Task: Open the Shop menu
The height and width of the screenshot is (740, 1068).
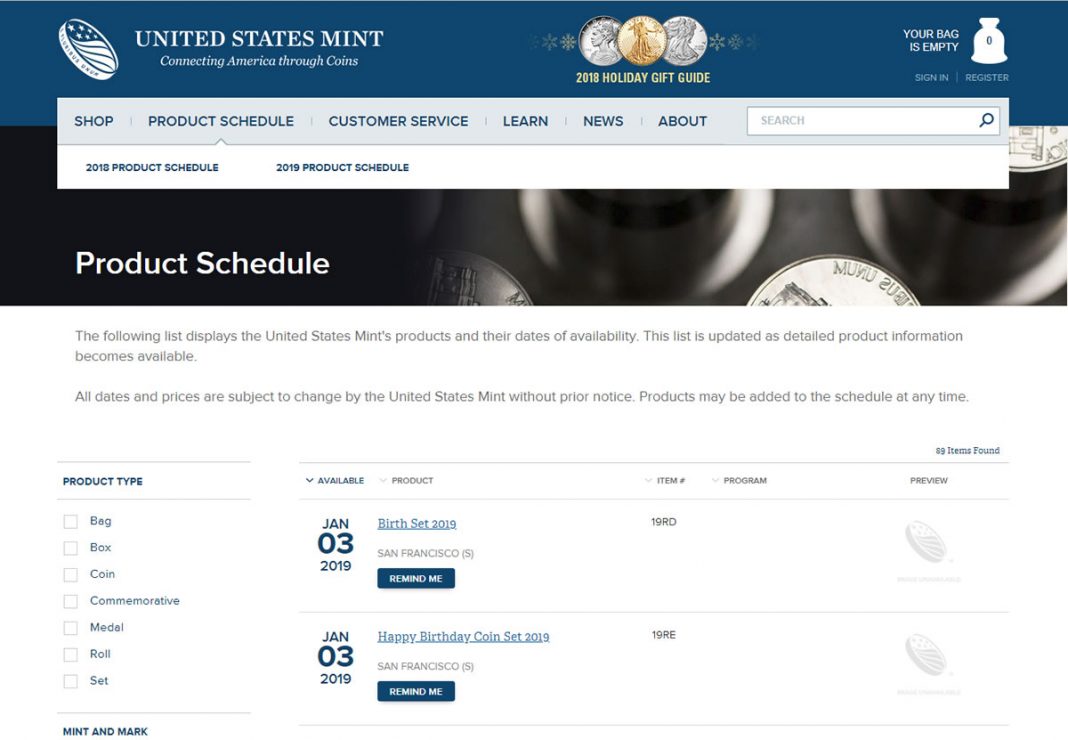Action: click(x=94, y=121)
